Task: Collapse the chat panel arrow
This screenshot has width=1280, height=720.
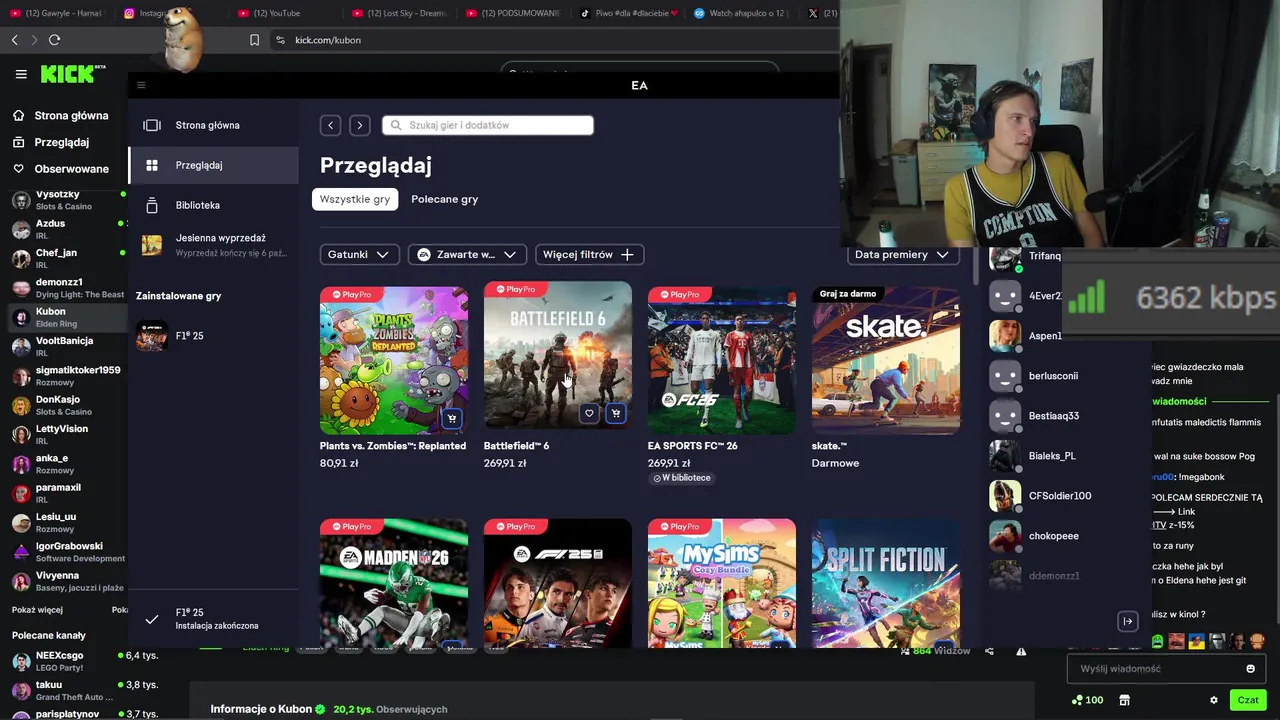Action: [1127, 621]
